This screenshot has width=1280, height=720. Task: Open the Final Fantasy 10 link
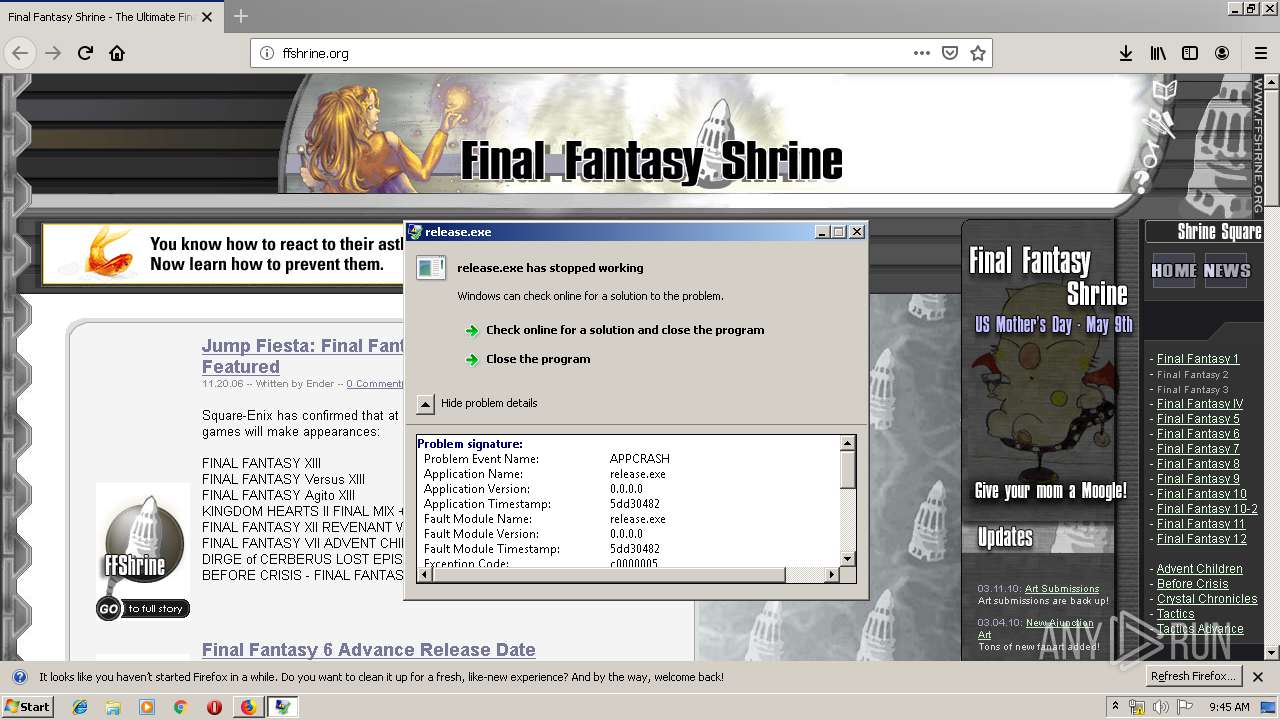[1202, 494]
